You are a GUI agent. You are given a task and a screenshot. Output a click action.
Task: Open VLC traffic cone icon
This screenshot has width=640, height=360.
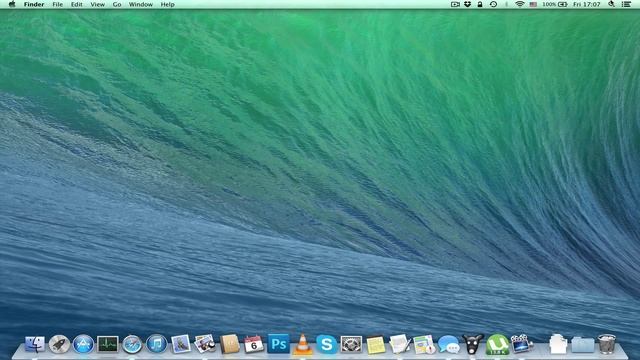click(x=302, y=344)
